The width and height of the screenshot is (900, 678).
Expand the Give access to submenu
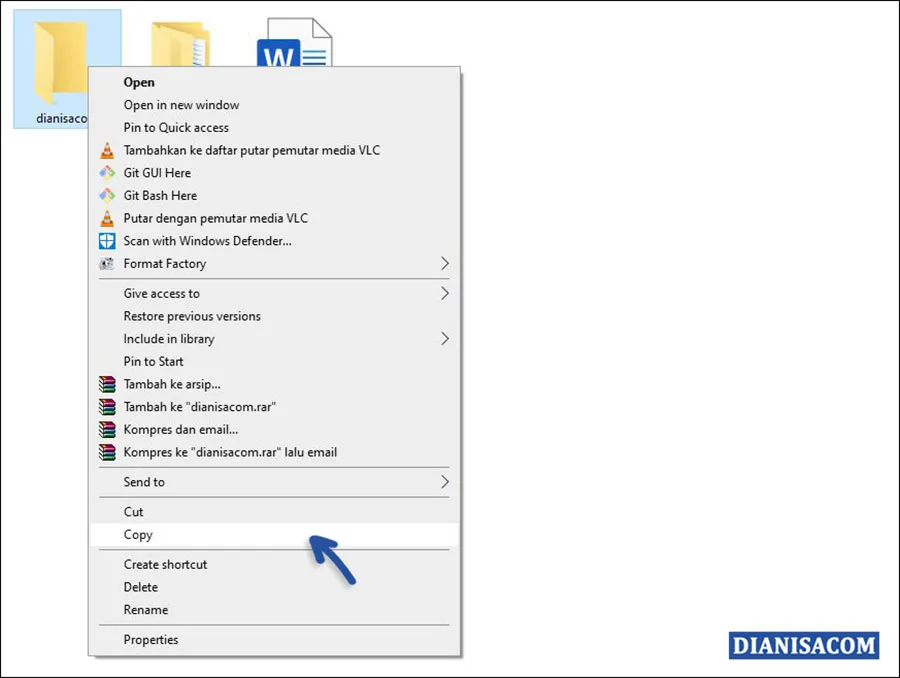(446, 293)
